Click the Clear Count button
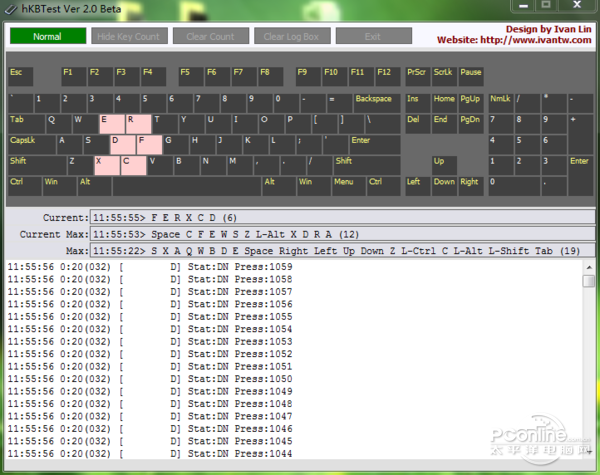This screenshot has height=475, width=600. tap(210, 36)
